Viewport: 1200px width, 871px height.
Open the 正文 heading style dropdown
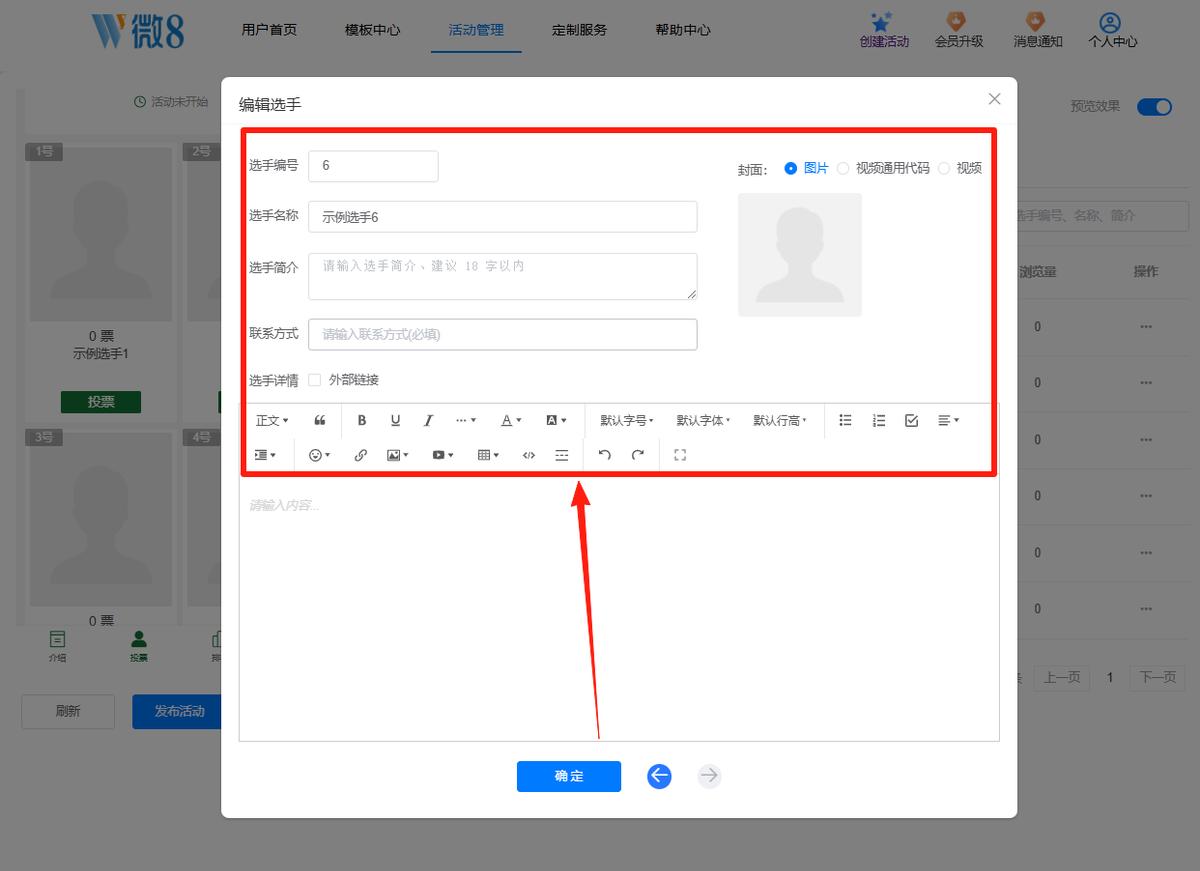tap(272, 421)
